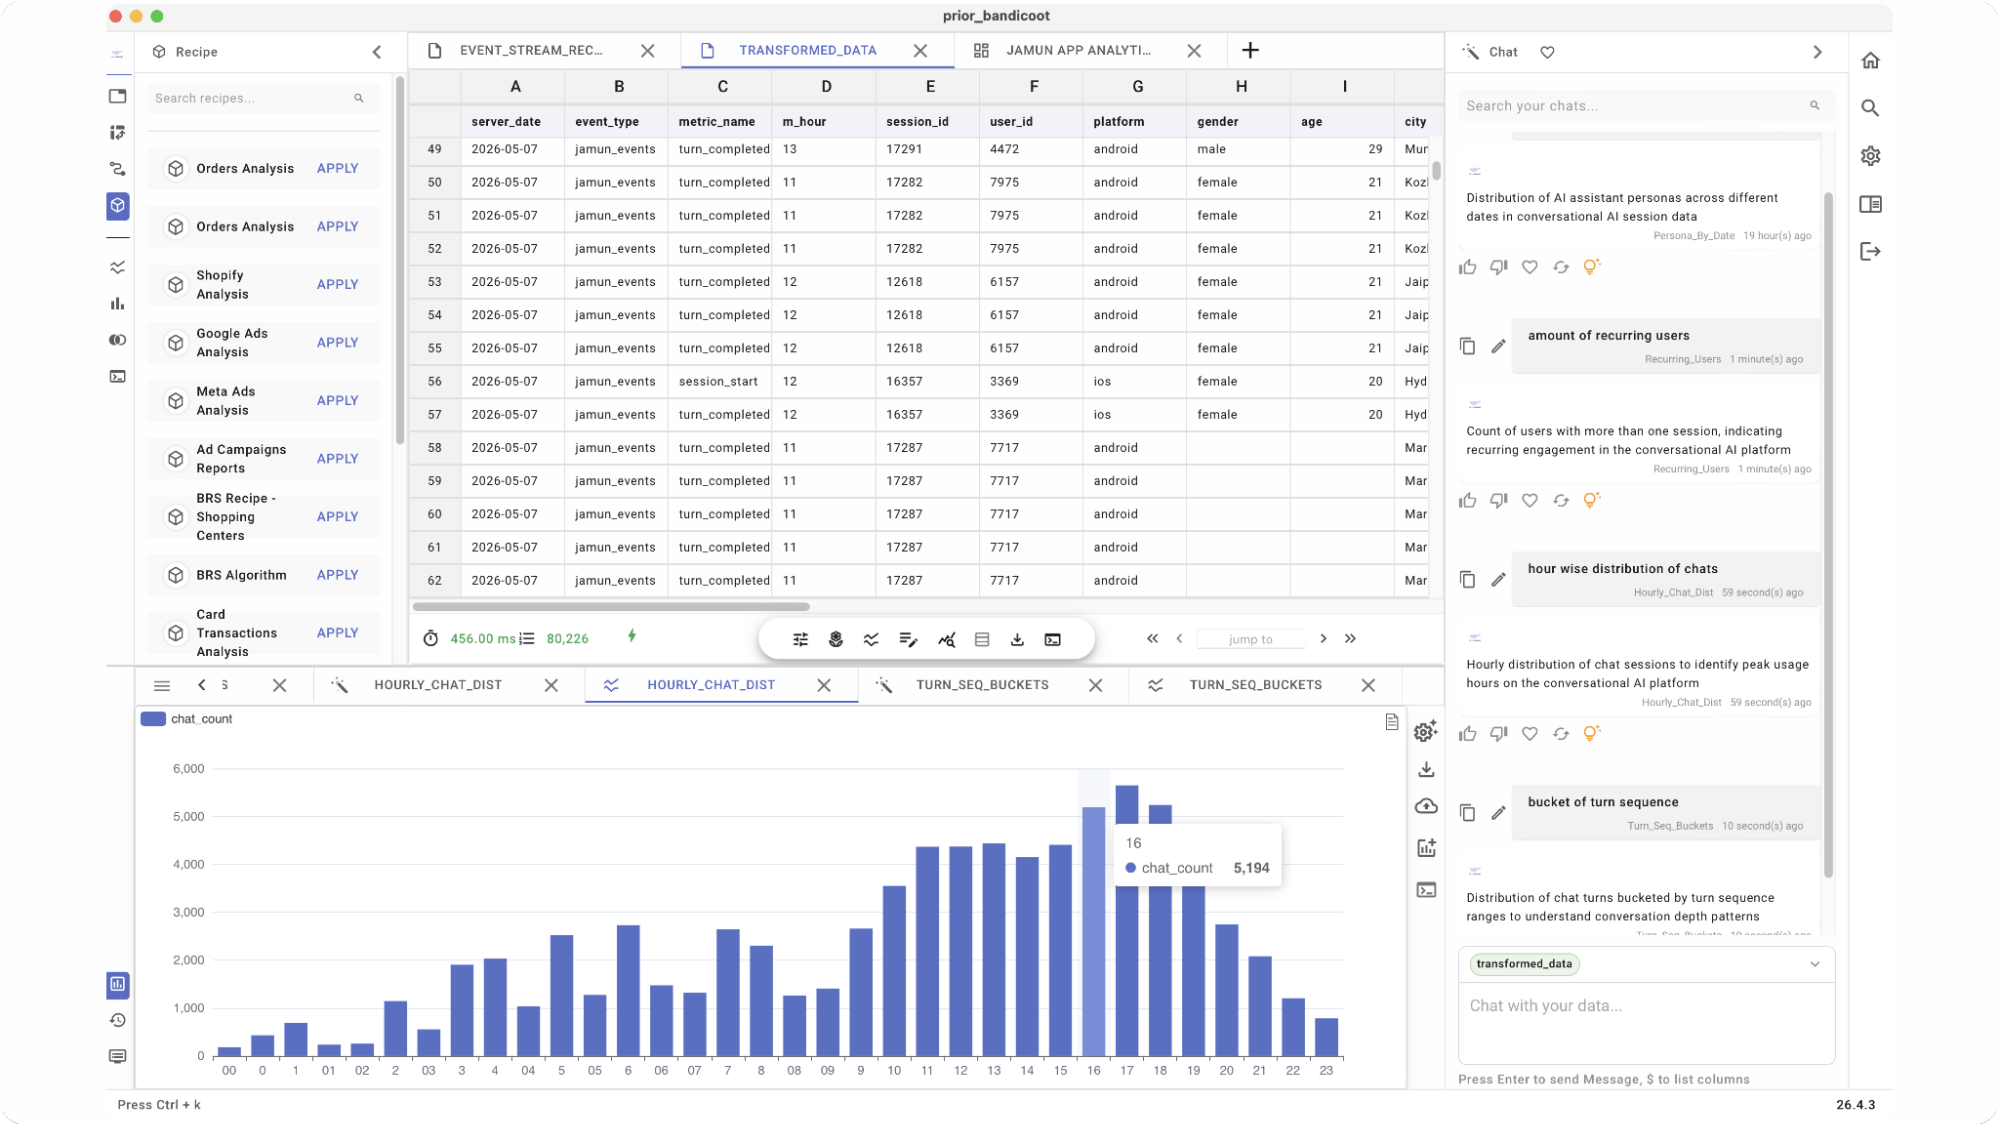Click the highlighted hour 16 bar in chart
Screen dimensions: 1999x1125
coord(1093,931)
